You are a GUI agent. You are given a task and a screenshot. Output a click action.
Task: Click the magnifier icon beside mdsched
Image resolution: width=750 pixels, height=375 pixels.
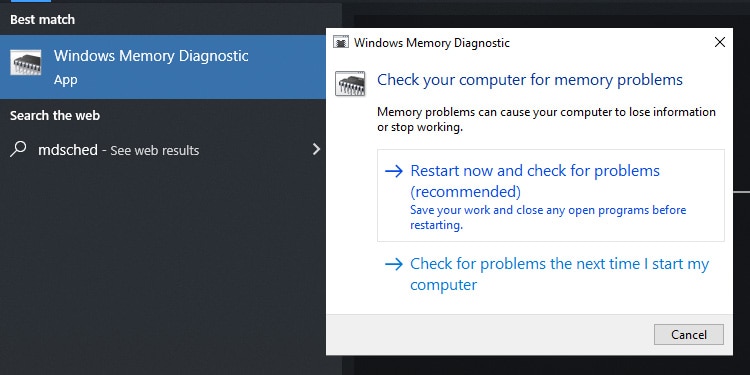pos(18,149)
